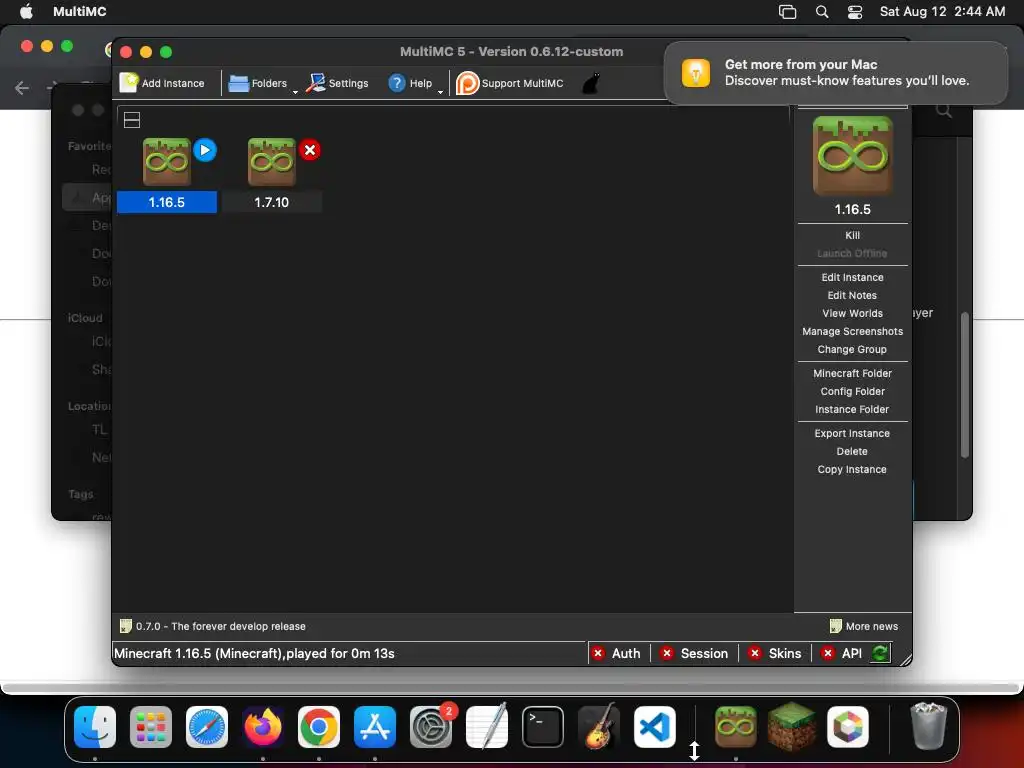Image resolution: width=1024 pixels, height=768 pixels.
Task: Click Support MultiMC Patreon button
Action: (509, 83)
